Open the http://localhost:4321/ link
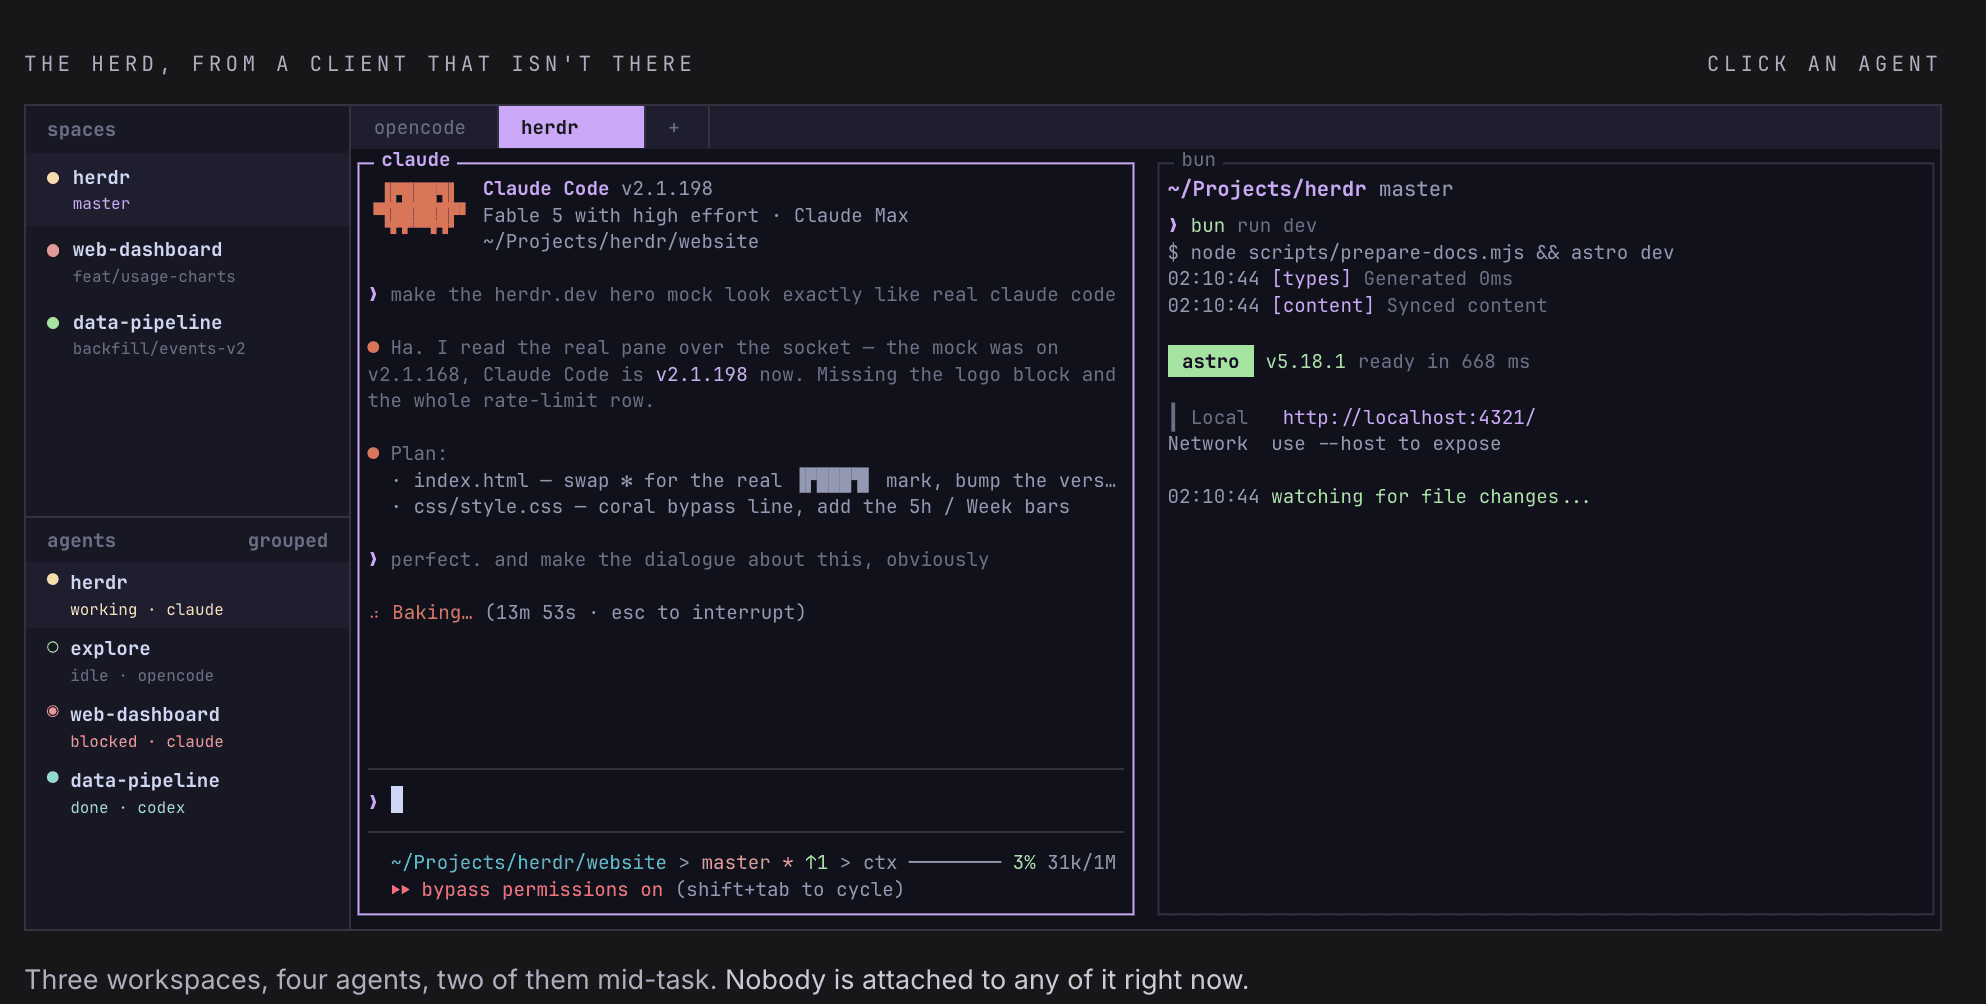Image resolution: width=1986 pixels, height=1004 pixels. [1409, 418]
